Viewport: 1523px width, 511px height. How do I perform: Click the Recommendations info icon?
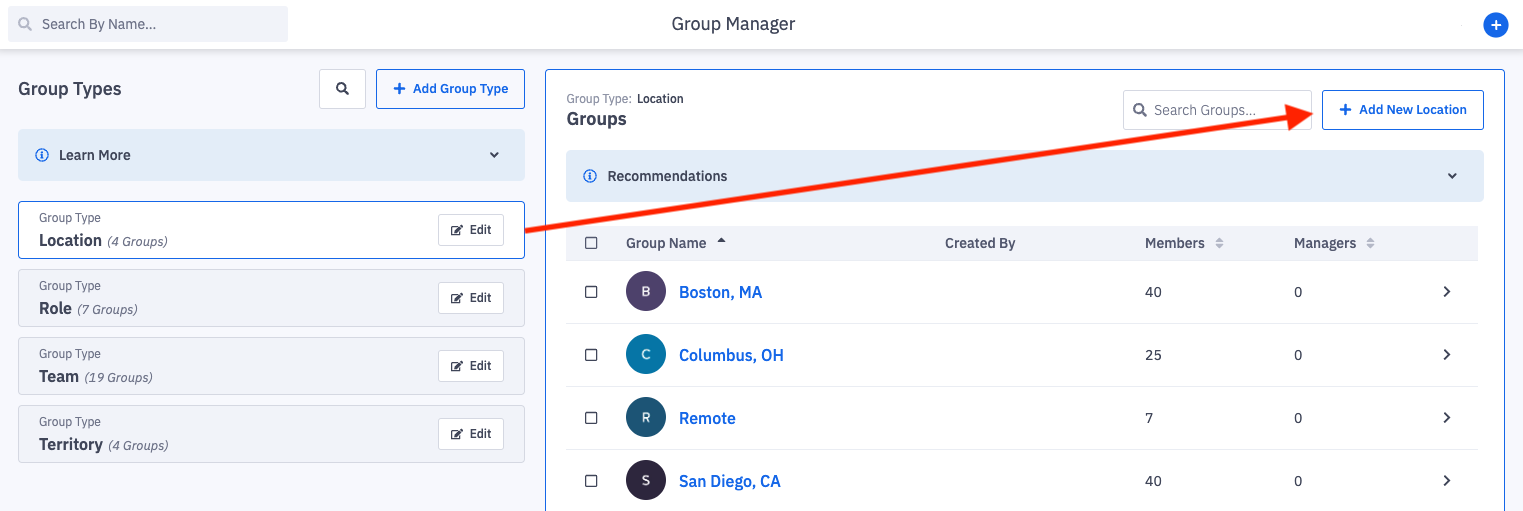point(590,176)
